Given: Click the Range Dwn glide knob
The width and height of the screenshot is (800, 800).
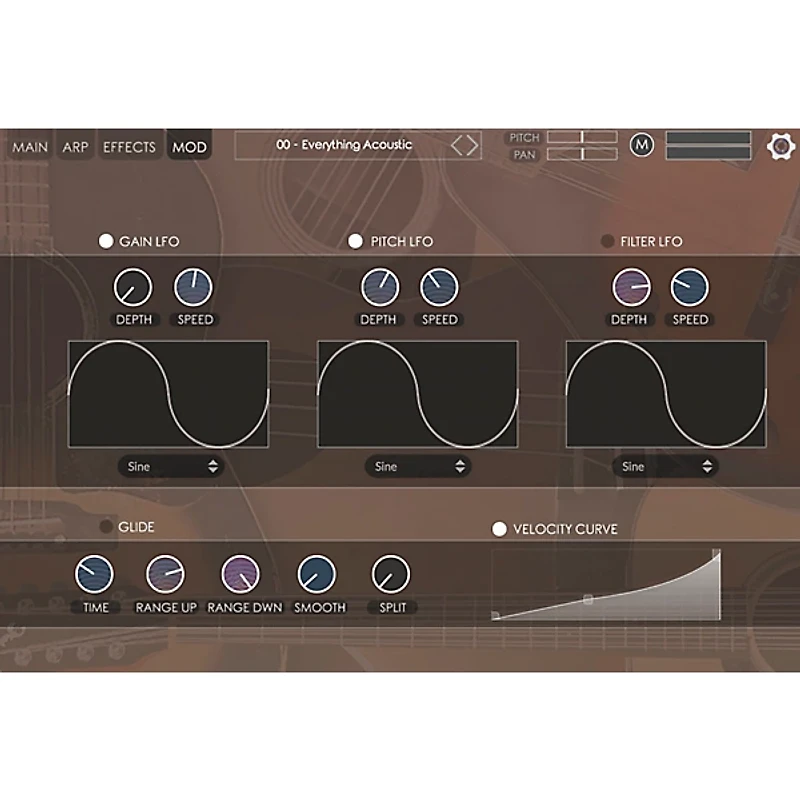Looking at the screenshot, I should [x=241, y=575].
